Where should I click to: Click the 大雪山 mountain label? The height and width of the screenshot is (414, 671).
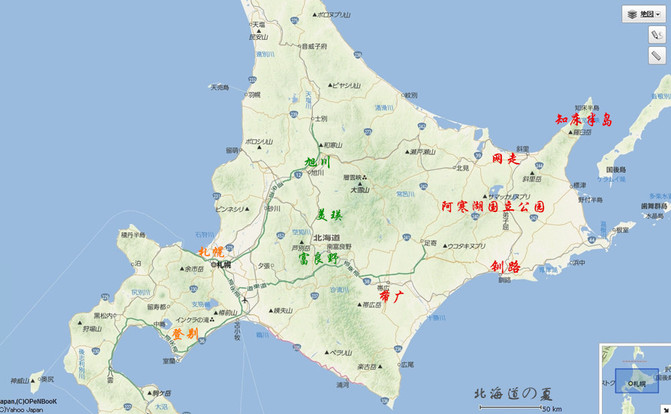click(x=360, y=190)
